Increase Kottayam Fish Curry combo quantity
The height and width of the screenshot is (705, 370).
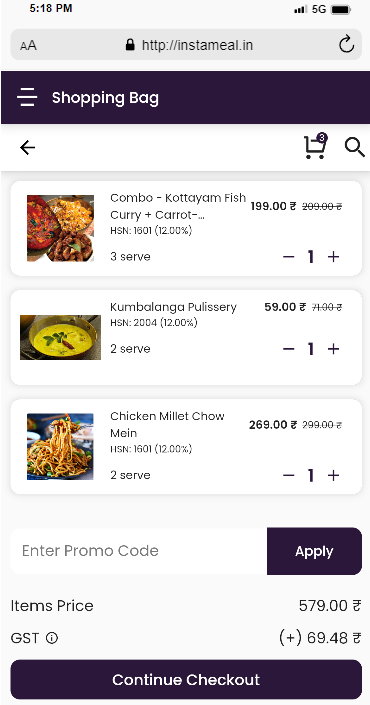click(333, 257)
